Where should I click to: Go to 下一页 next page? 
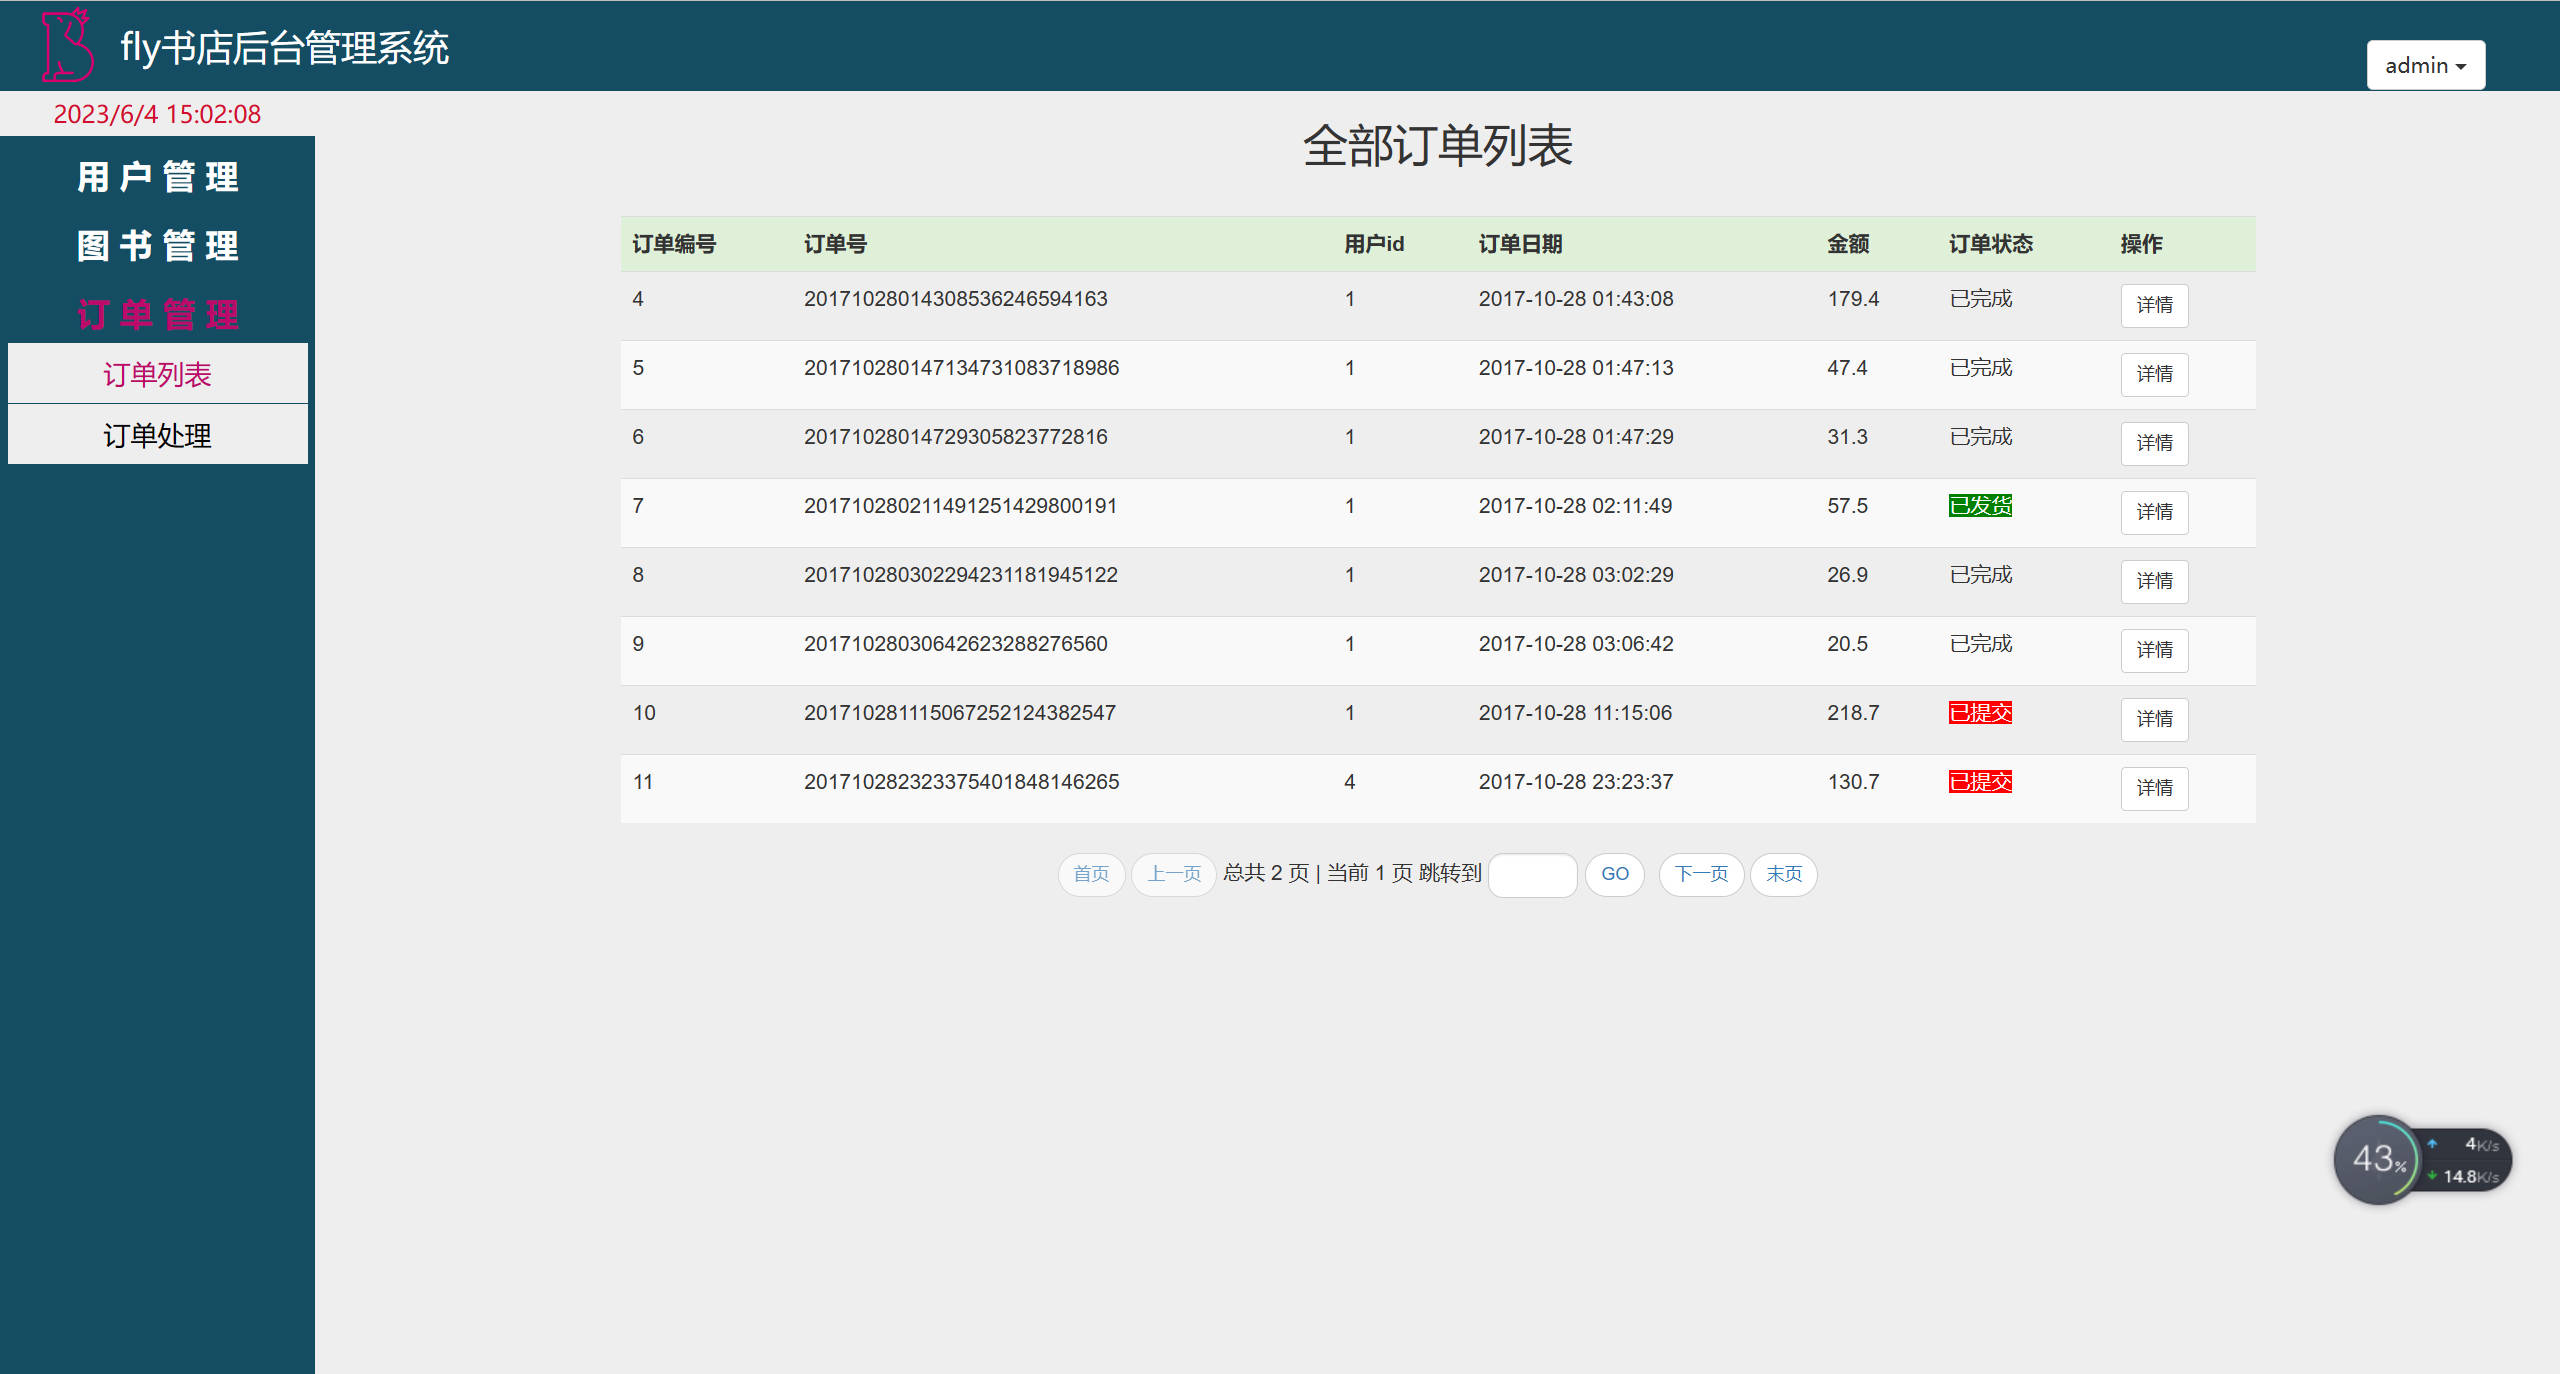tap(1700, 874)
